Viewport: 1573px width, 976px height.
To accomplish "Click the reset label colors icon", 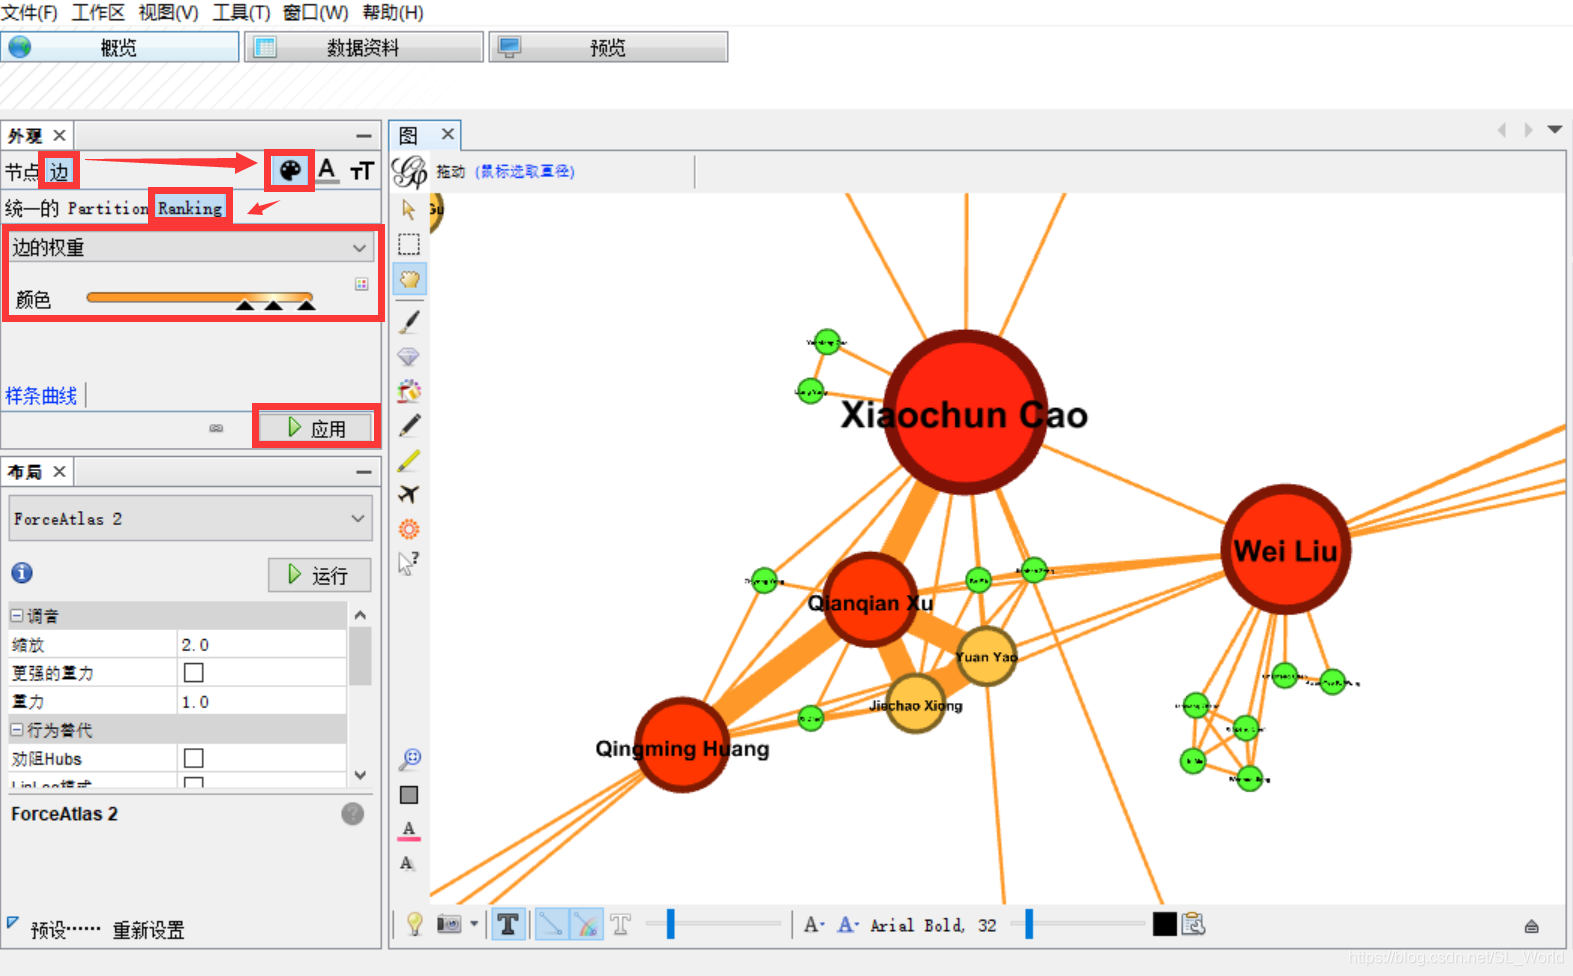I will click(409, 830).
